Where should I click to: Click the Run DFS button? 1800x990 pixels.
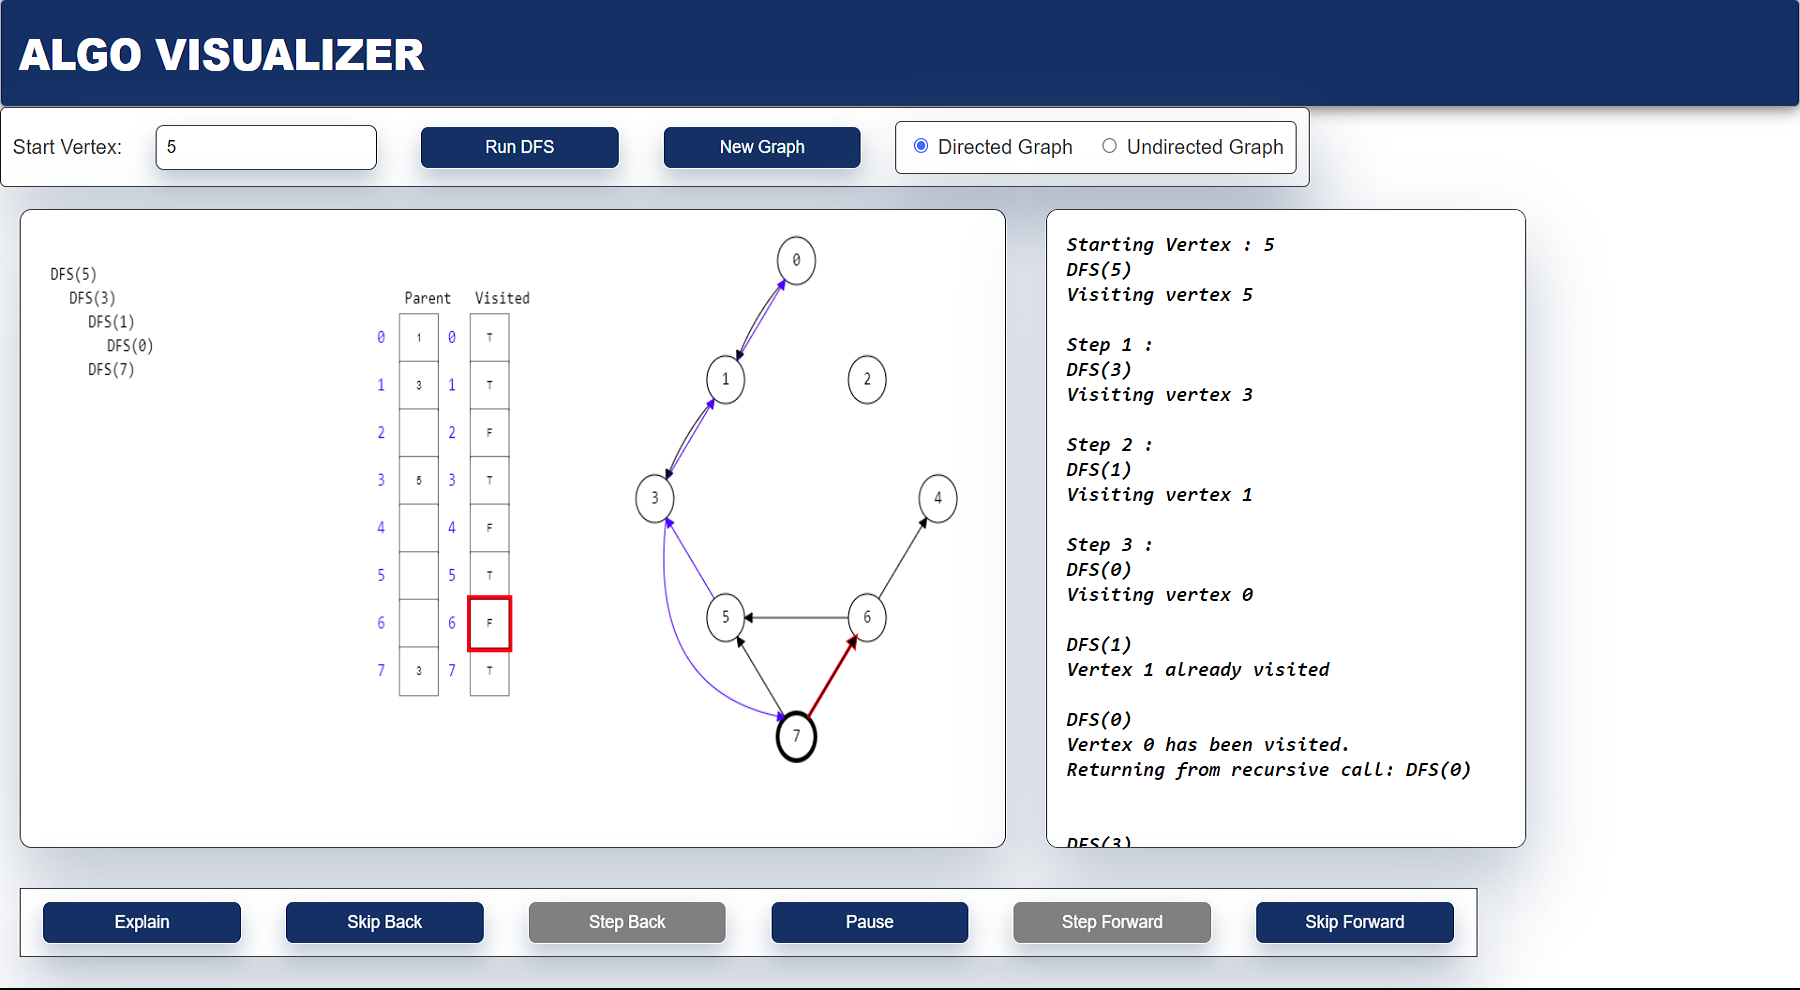click(x=519, y=147)
